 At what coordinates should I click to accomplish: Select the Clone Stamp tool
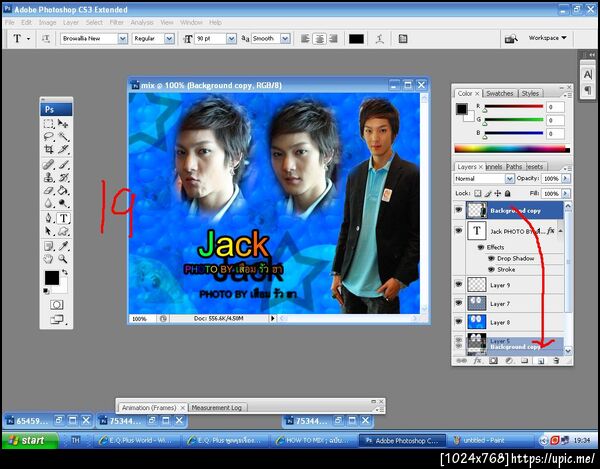point(49,177)
